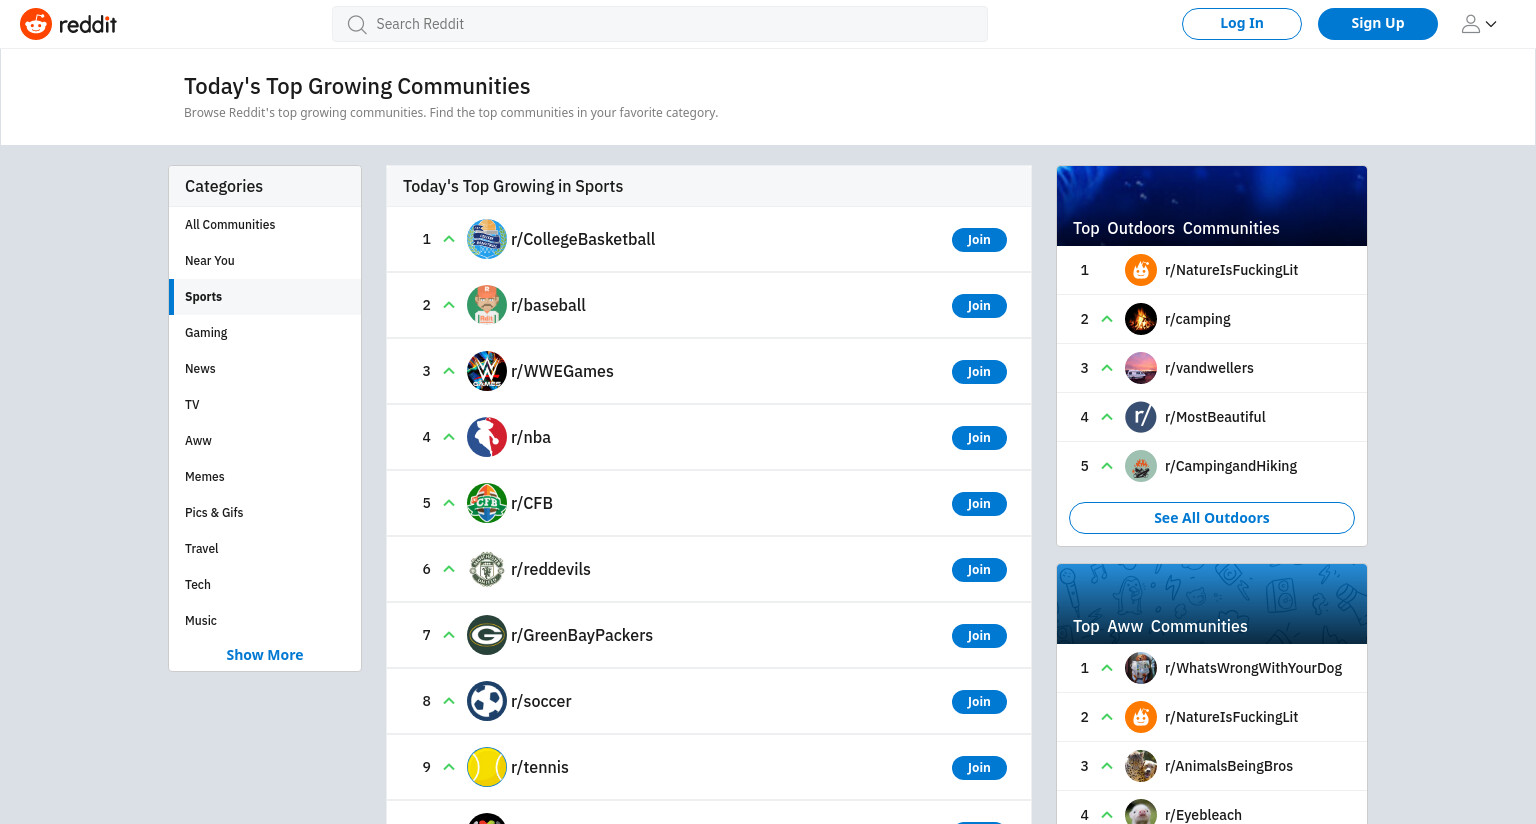The width and height of the screenshot is (1536, 824).
Task: Click the Top Outdoors Communities banner
Action: 1212,206
